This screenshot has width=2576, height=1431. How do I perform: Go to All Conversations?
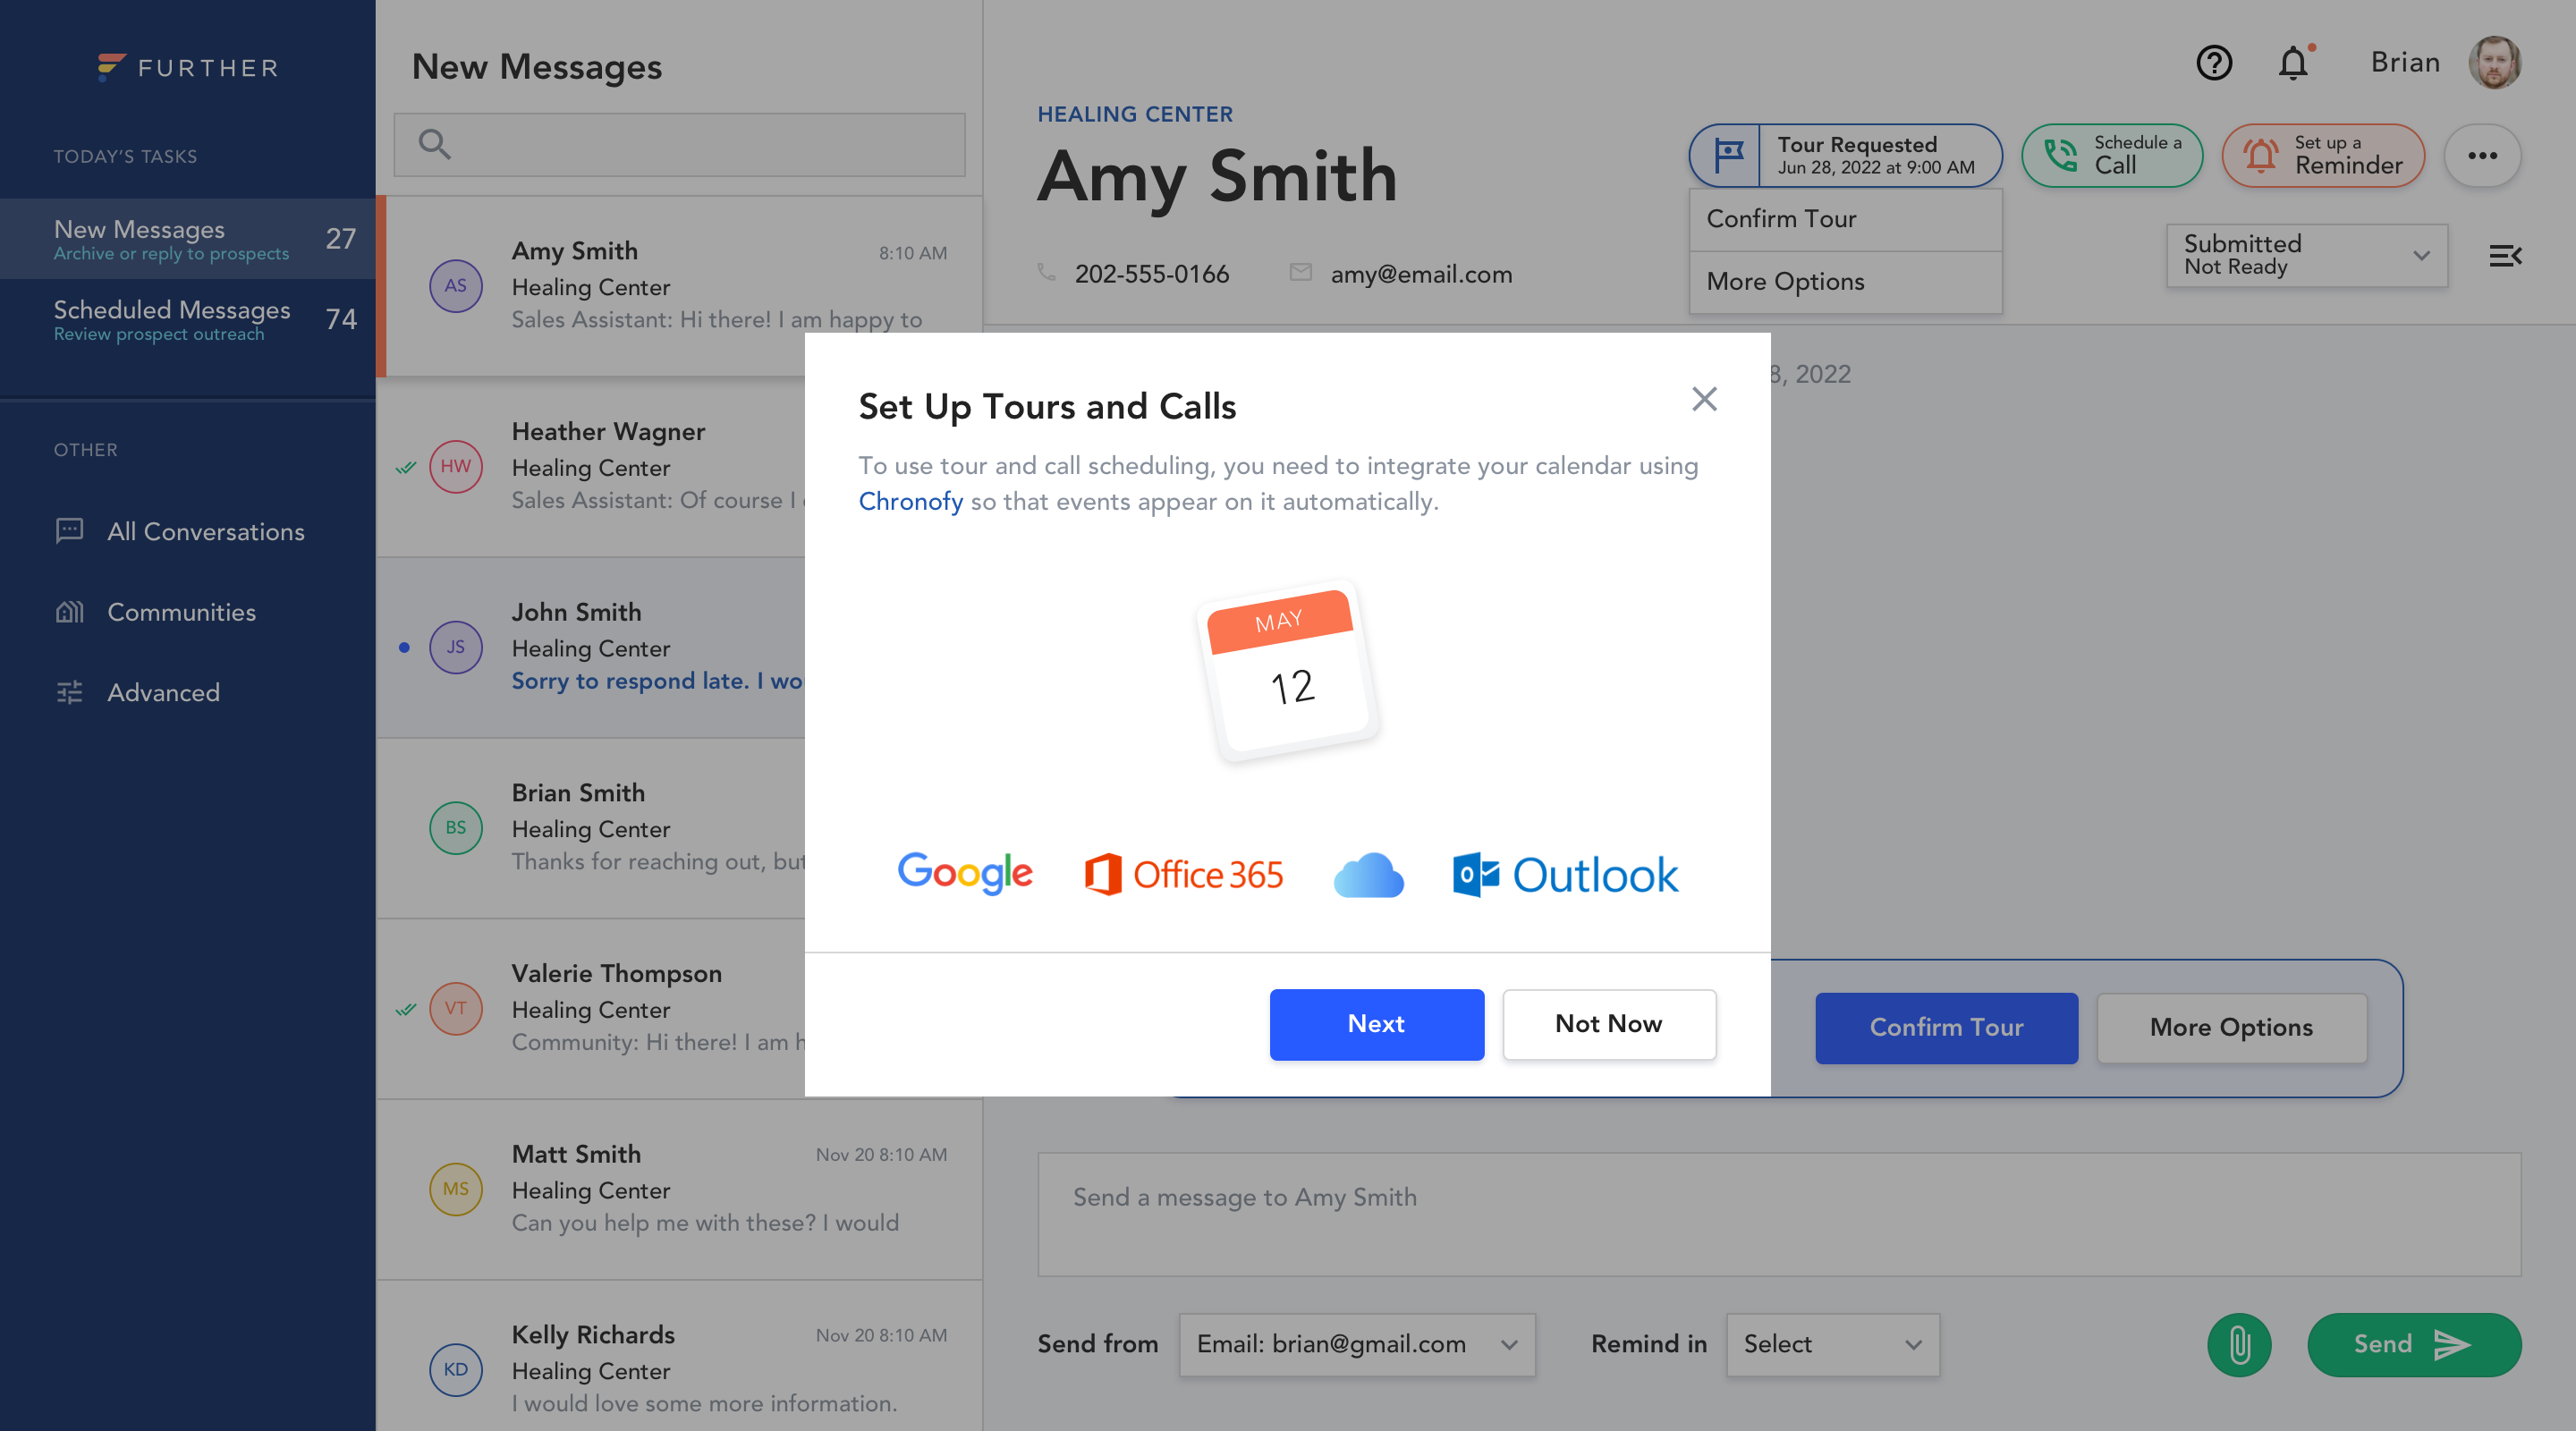180,531
